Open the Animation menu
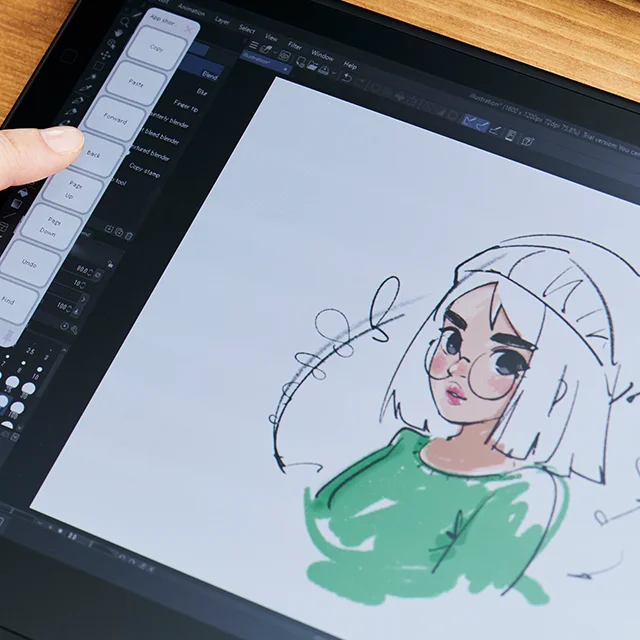The image size is (640, 640). [x=191, y=10]
